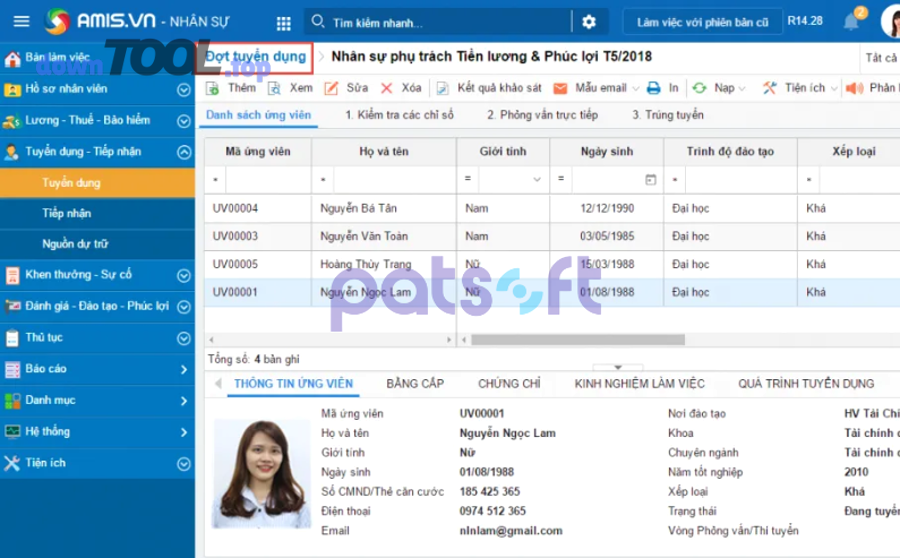The width and height of the screenshot is (900, 558).
Task: Click the In printer icon
Action: coord(653,88)
